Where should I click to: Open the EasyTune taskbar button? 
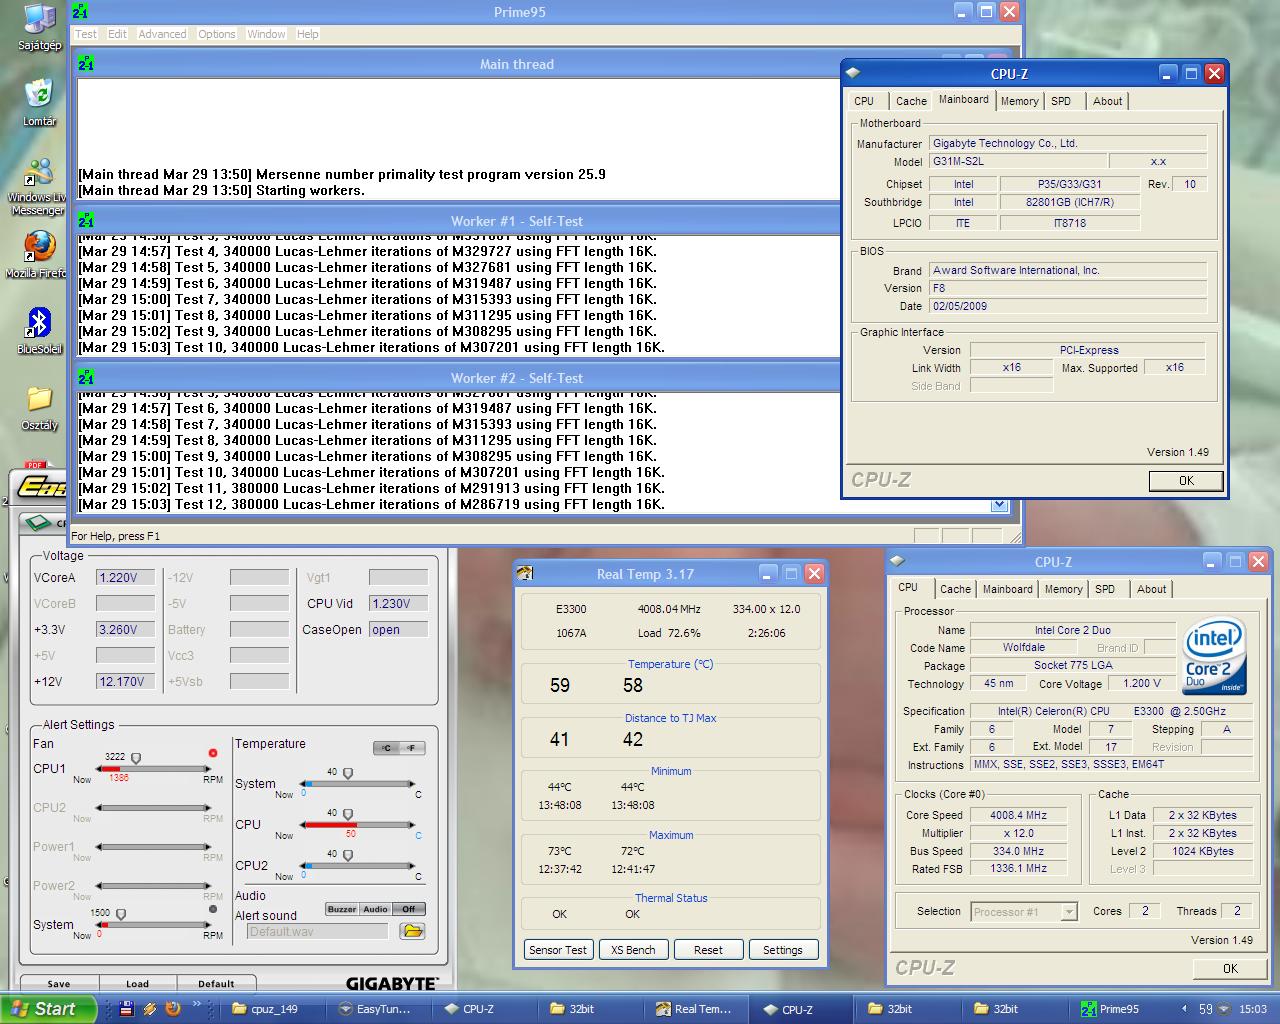pos(376,1009)
